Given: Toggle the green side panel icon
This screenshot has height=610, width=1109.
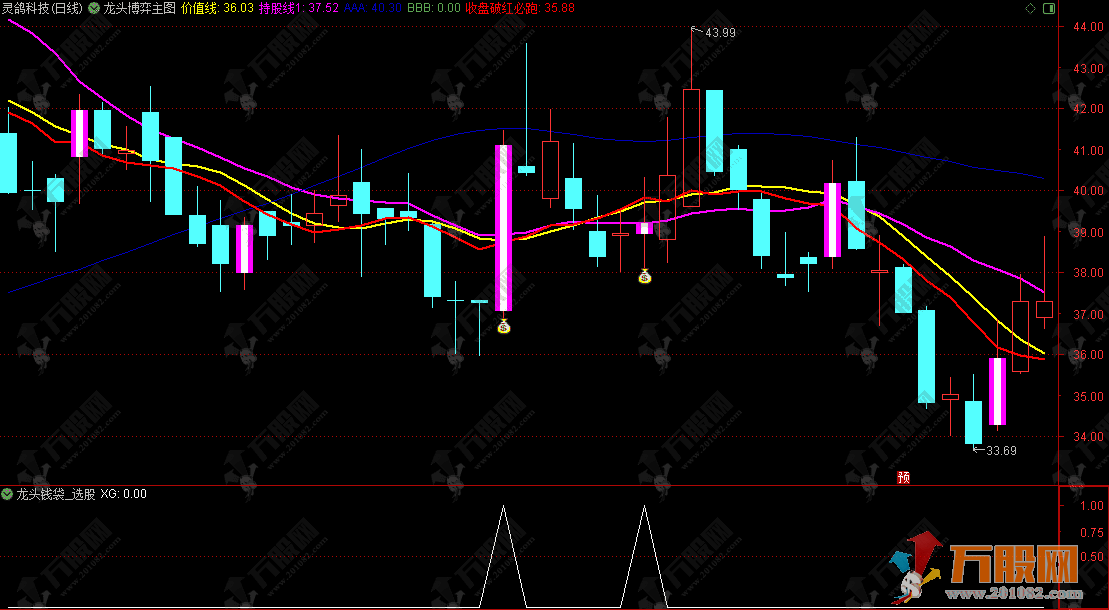Looking at the screenshot, I should point(1049,7).
